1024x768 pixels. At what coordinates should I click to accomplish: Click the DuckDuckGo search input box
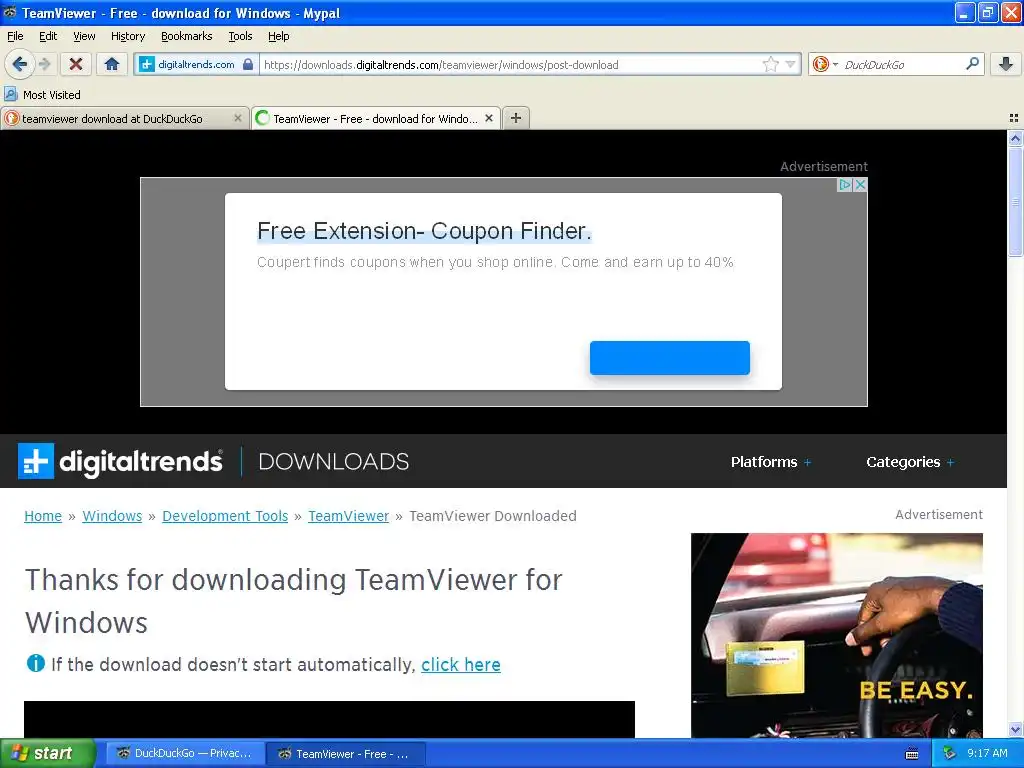tap(901, 65)
